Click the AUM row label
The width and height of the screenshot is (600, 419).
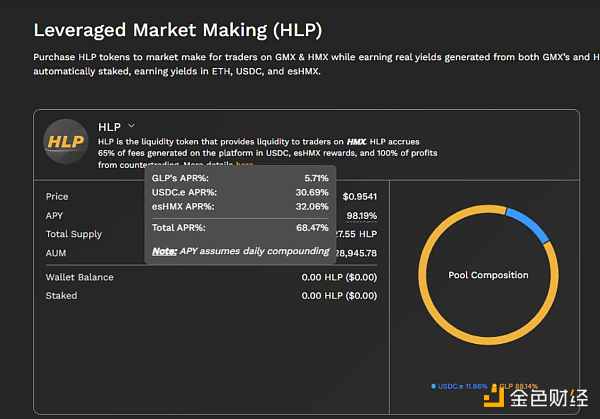coord(56,253)
